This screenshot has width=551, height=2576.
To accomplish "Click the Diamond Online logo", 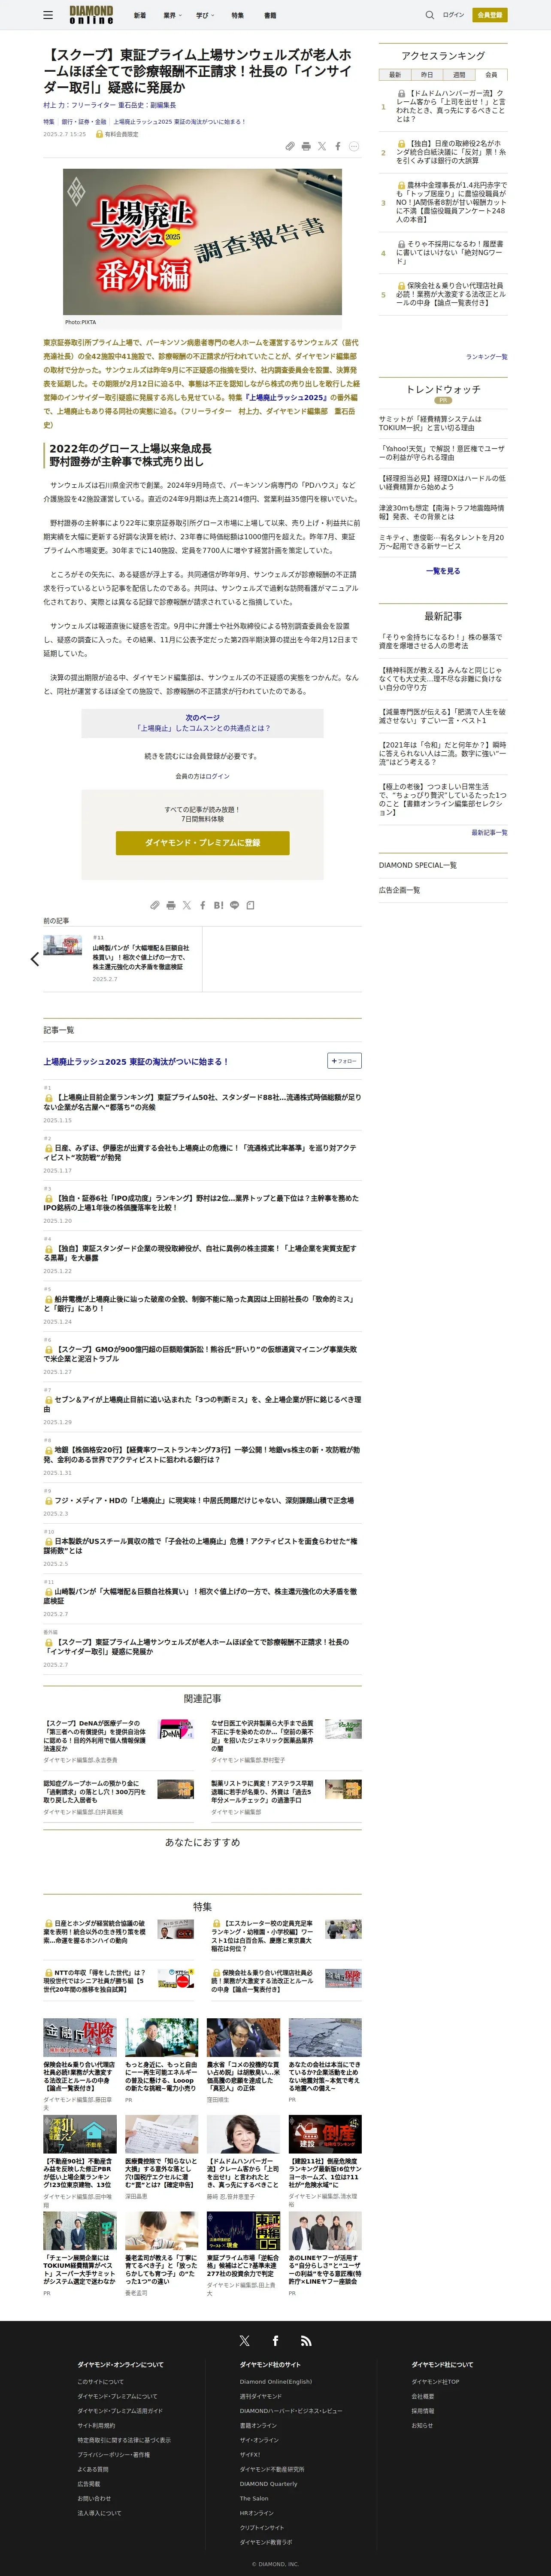I will 91,15.
